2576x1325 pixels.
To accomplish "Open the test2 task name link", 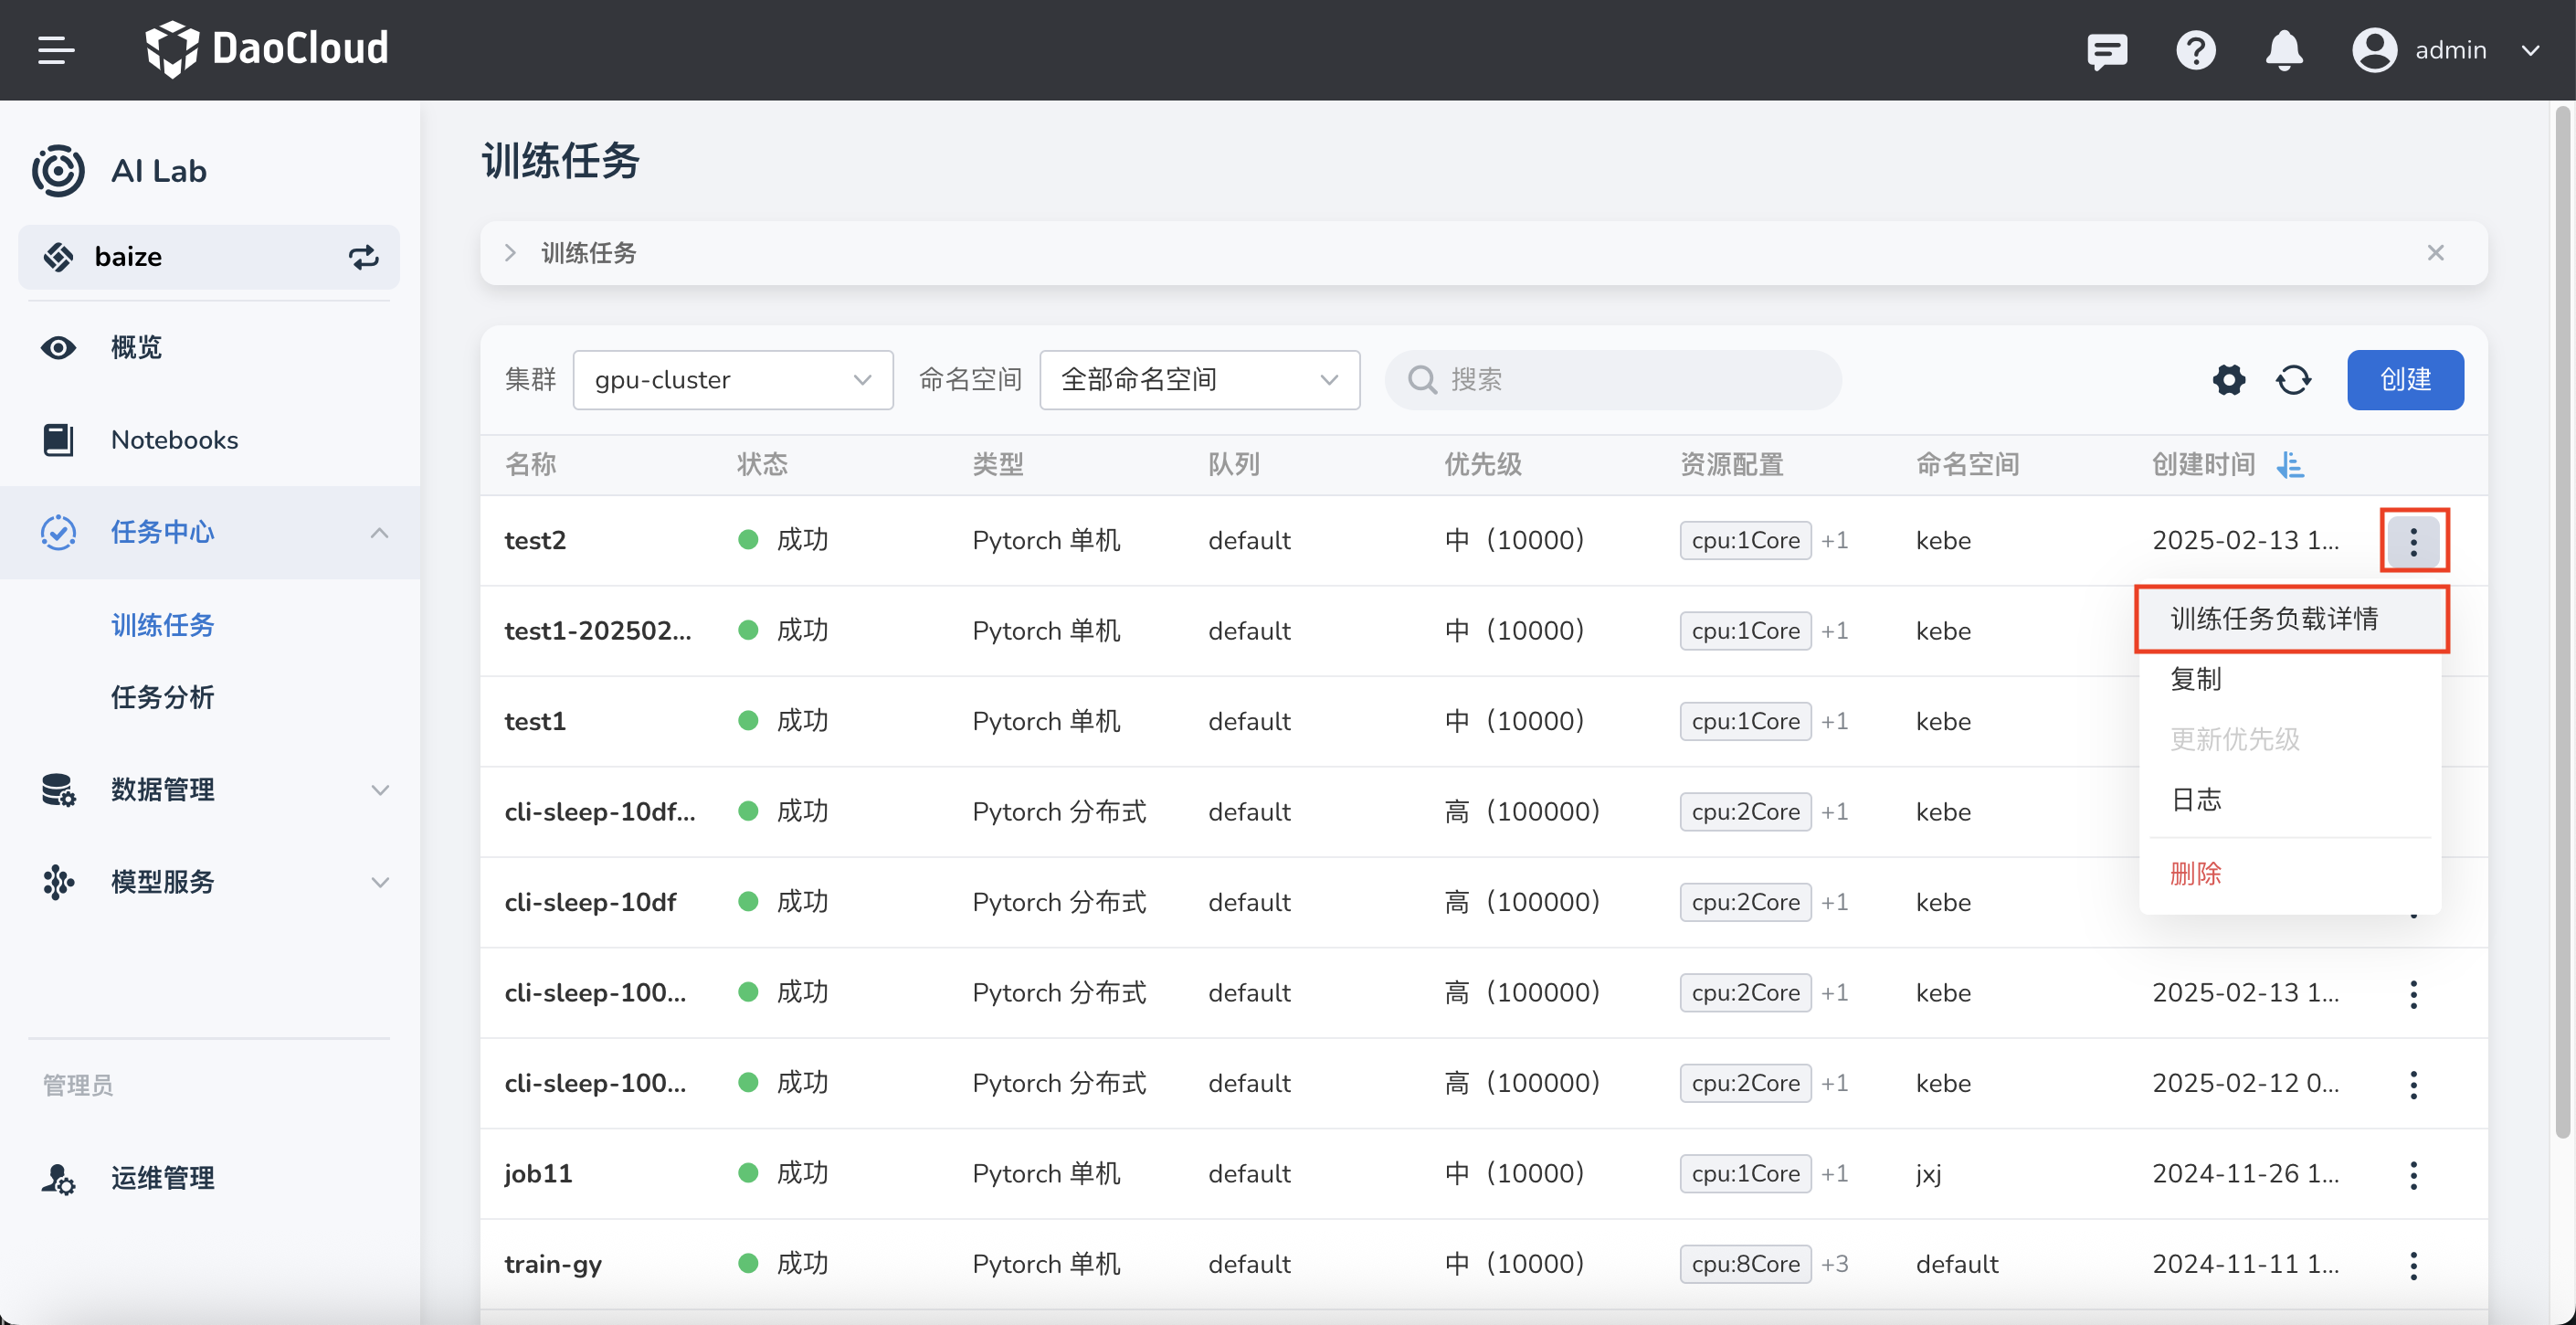I will coord(535,541).
